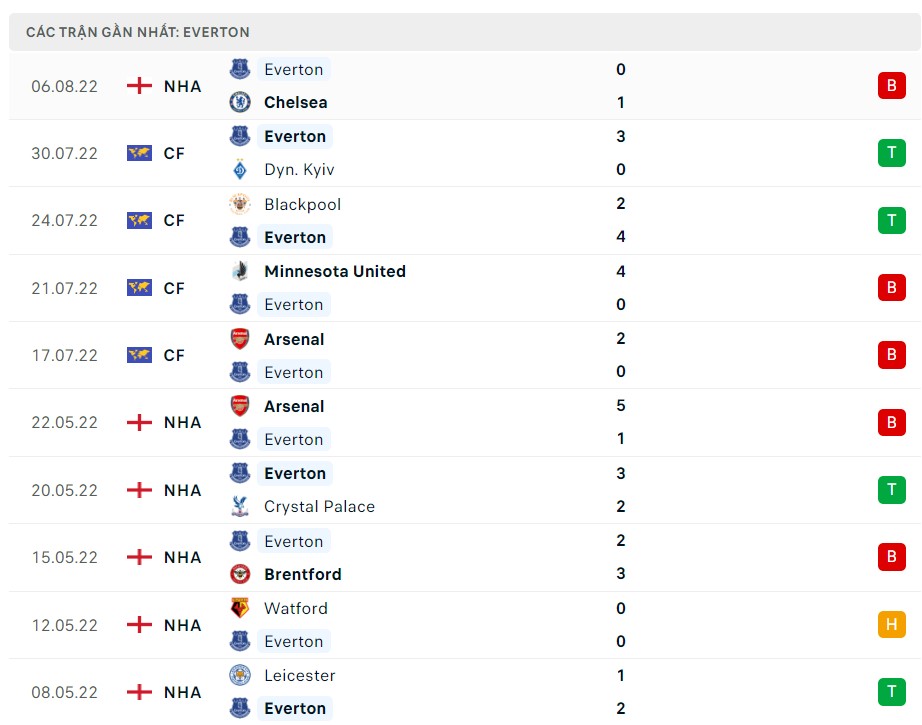Click the 'Các trận gần nhất: Everton' header

(138, 32)
